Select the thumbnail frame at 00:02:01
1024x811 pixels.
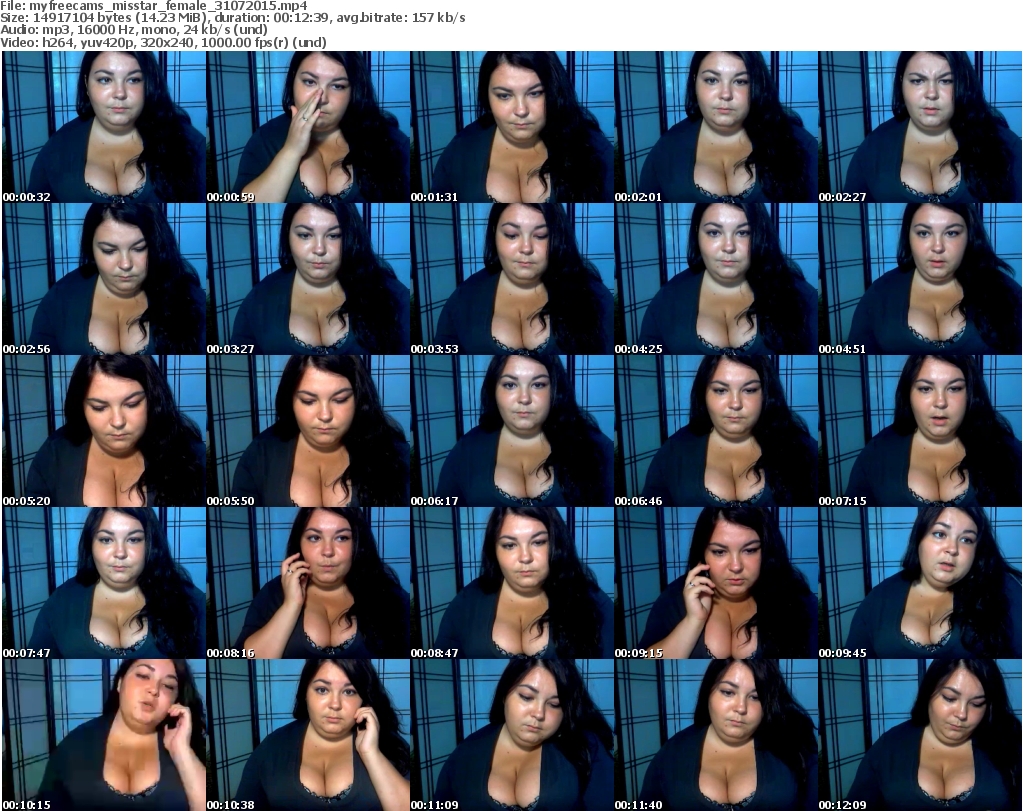coord(716,127)
